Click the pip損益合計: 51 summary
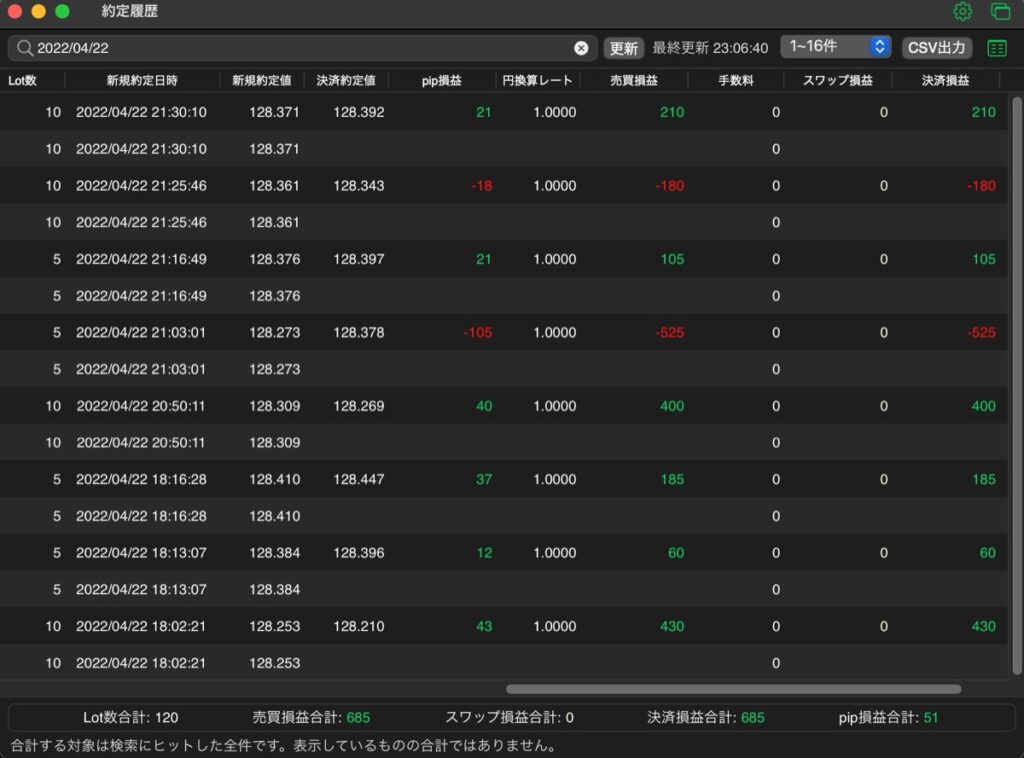Screen dimensions: 1024x758 [888, 718]
